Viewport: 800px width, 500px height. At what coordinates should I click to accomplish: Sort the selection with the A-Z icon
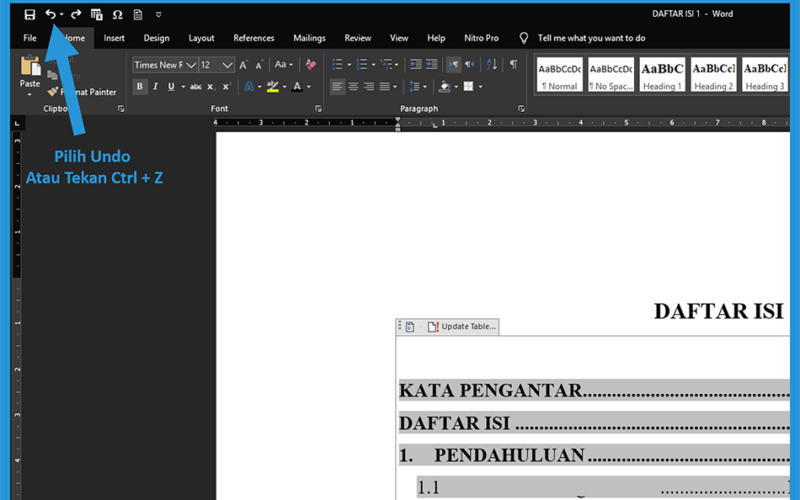tap(492, 64)
